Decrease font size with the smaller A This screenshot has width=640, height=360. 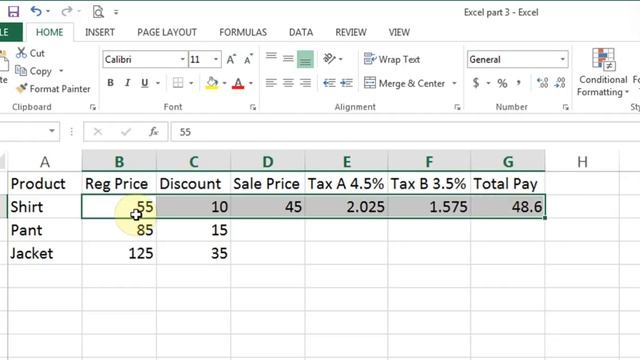click(248, 60)
